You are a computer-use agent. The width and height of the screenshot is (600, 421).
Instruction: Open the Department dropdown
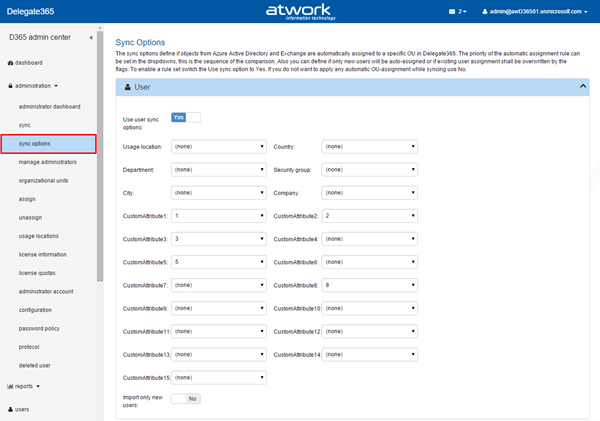(x=218, y=170)
